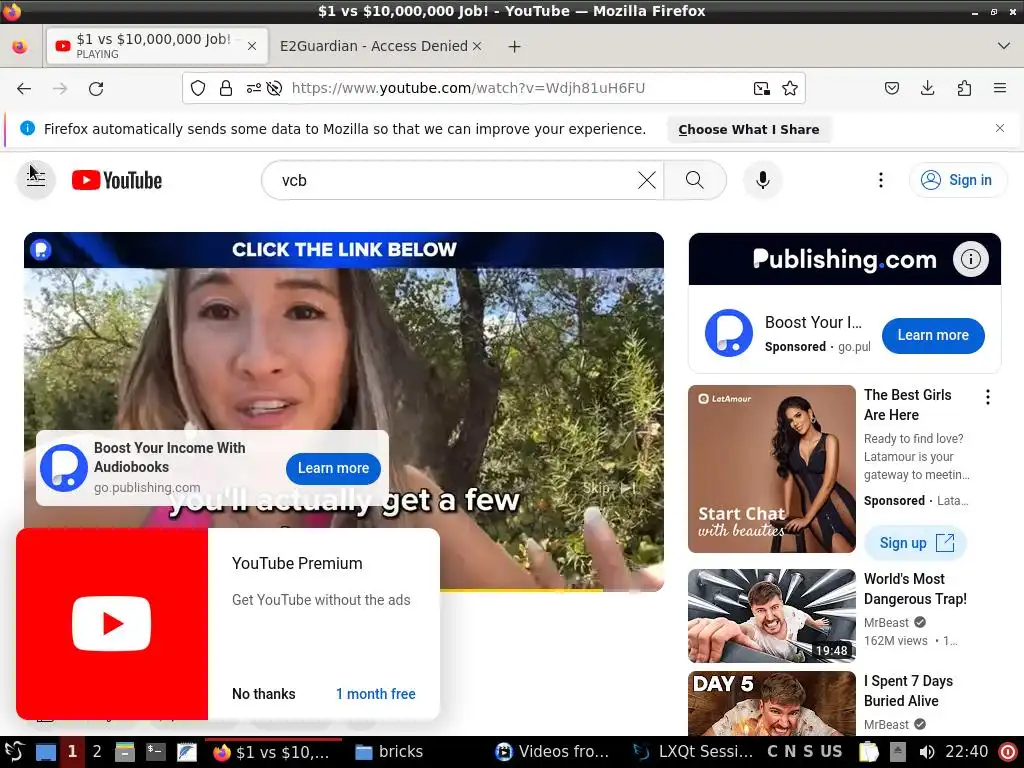
Task: Close the E2Guardian - Access Denied tab
Action: [x=477, y=46]
